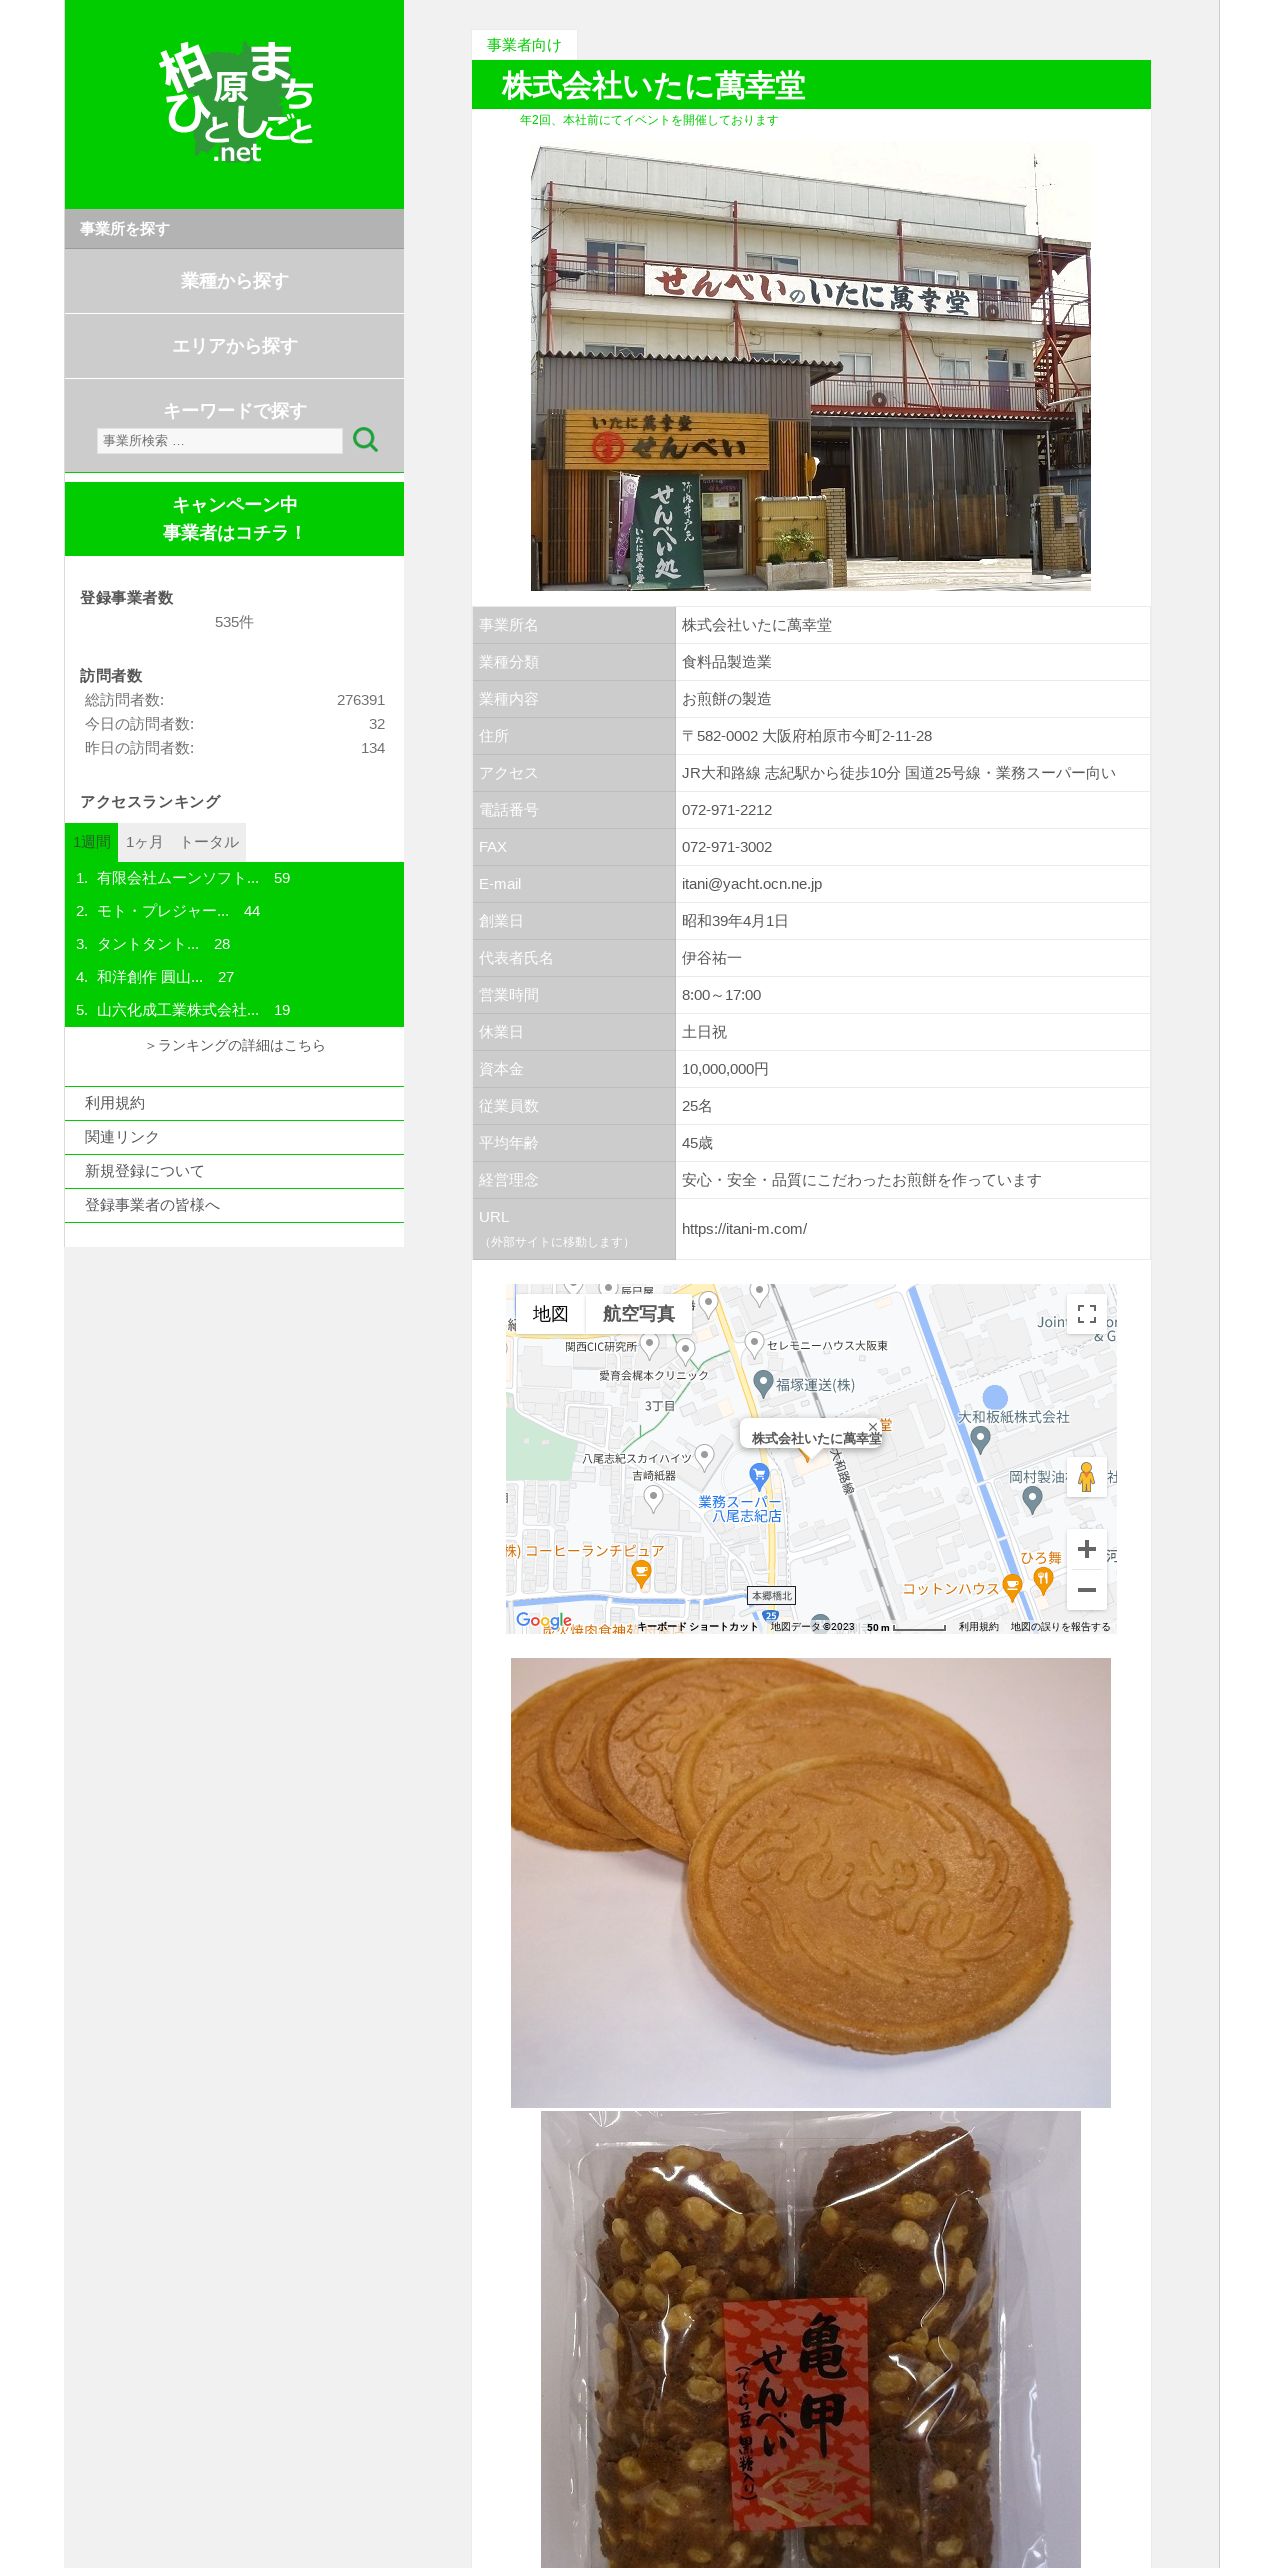This screenshot has height=2568, width=1284.
Task: Toggle fullscreen view on the map
Action: click(1087, 1314)
